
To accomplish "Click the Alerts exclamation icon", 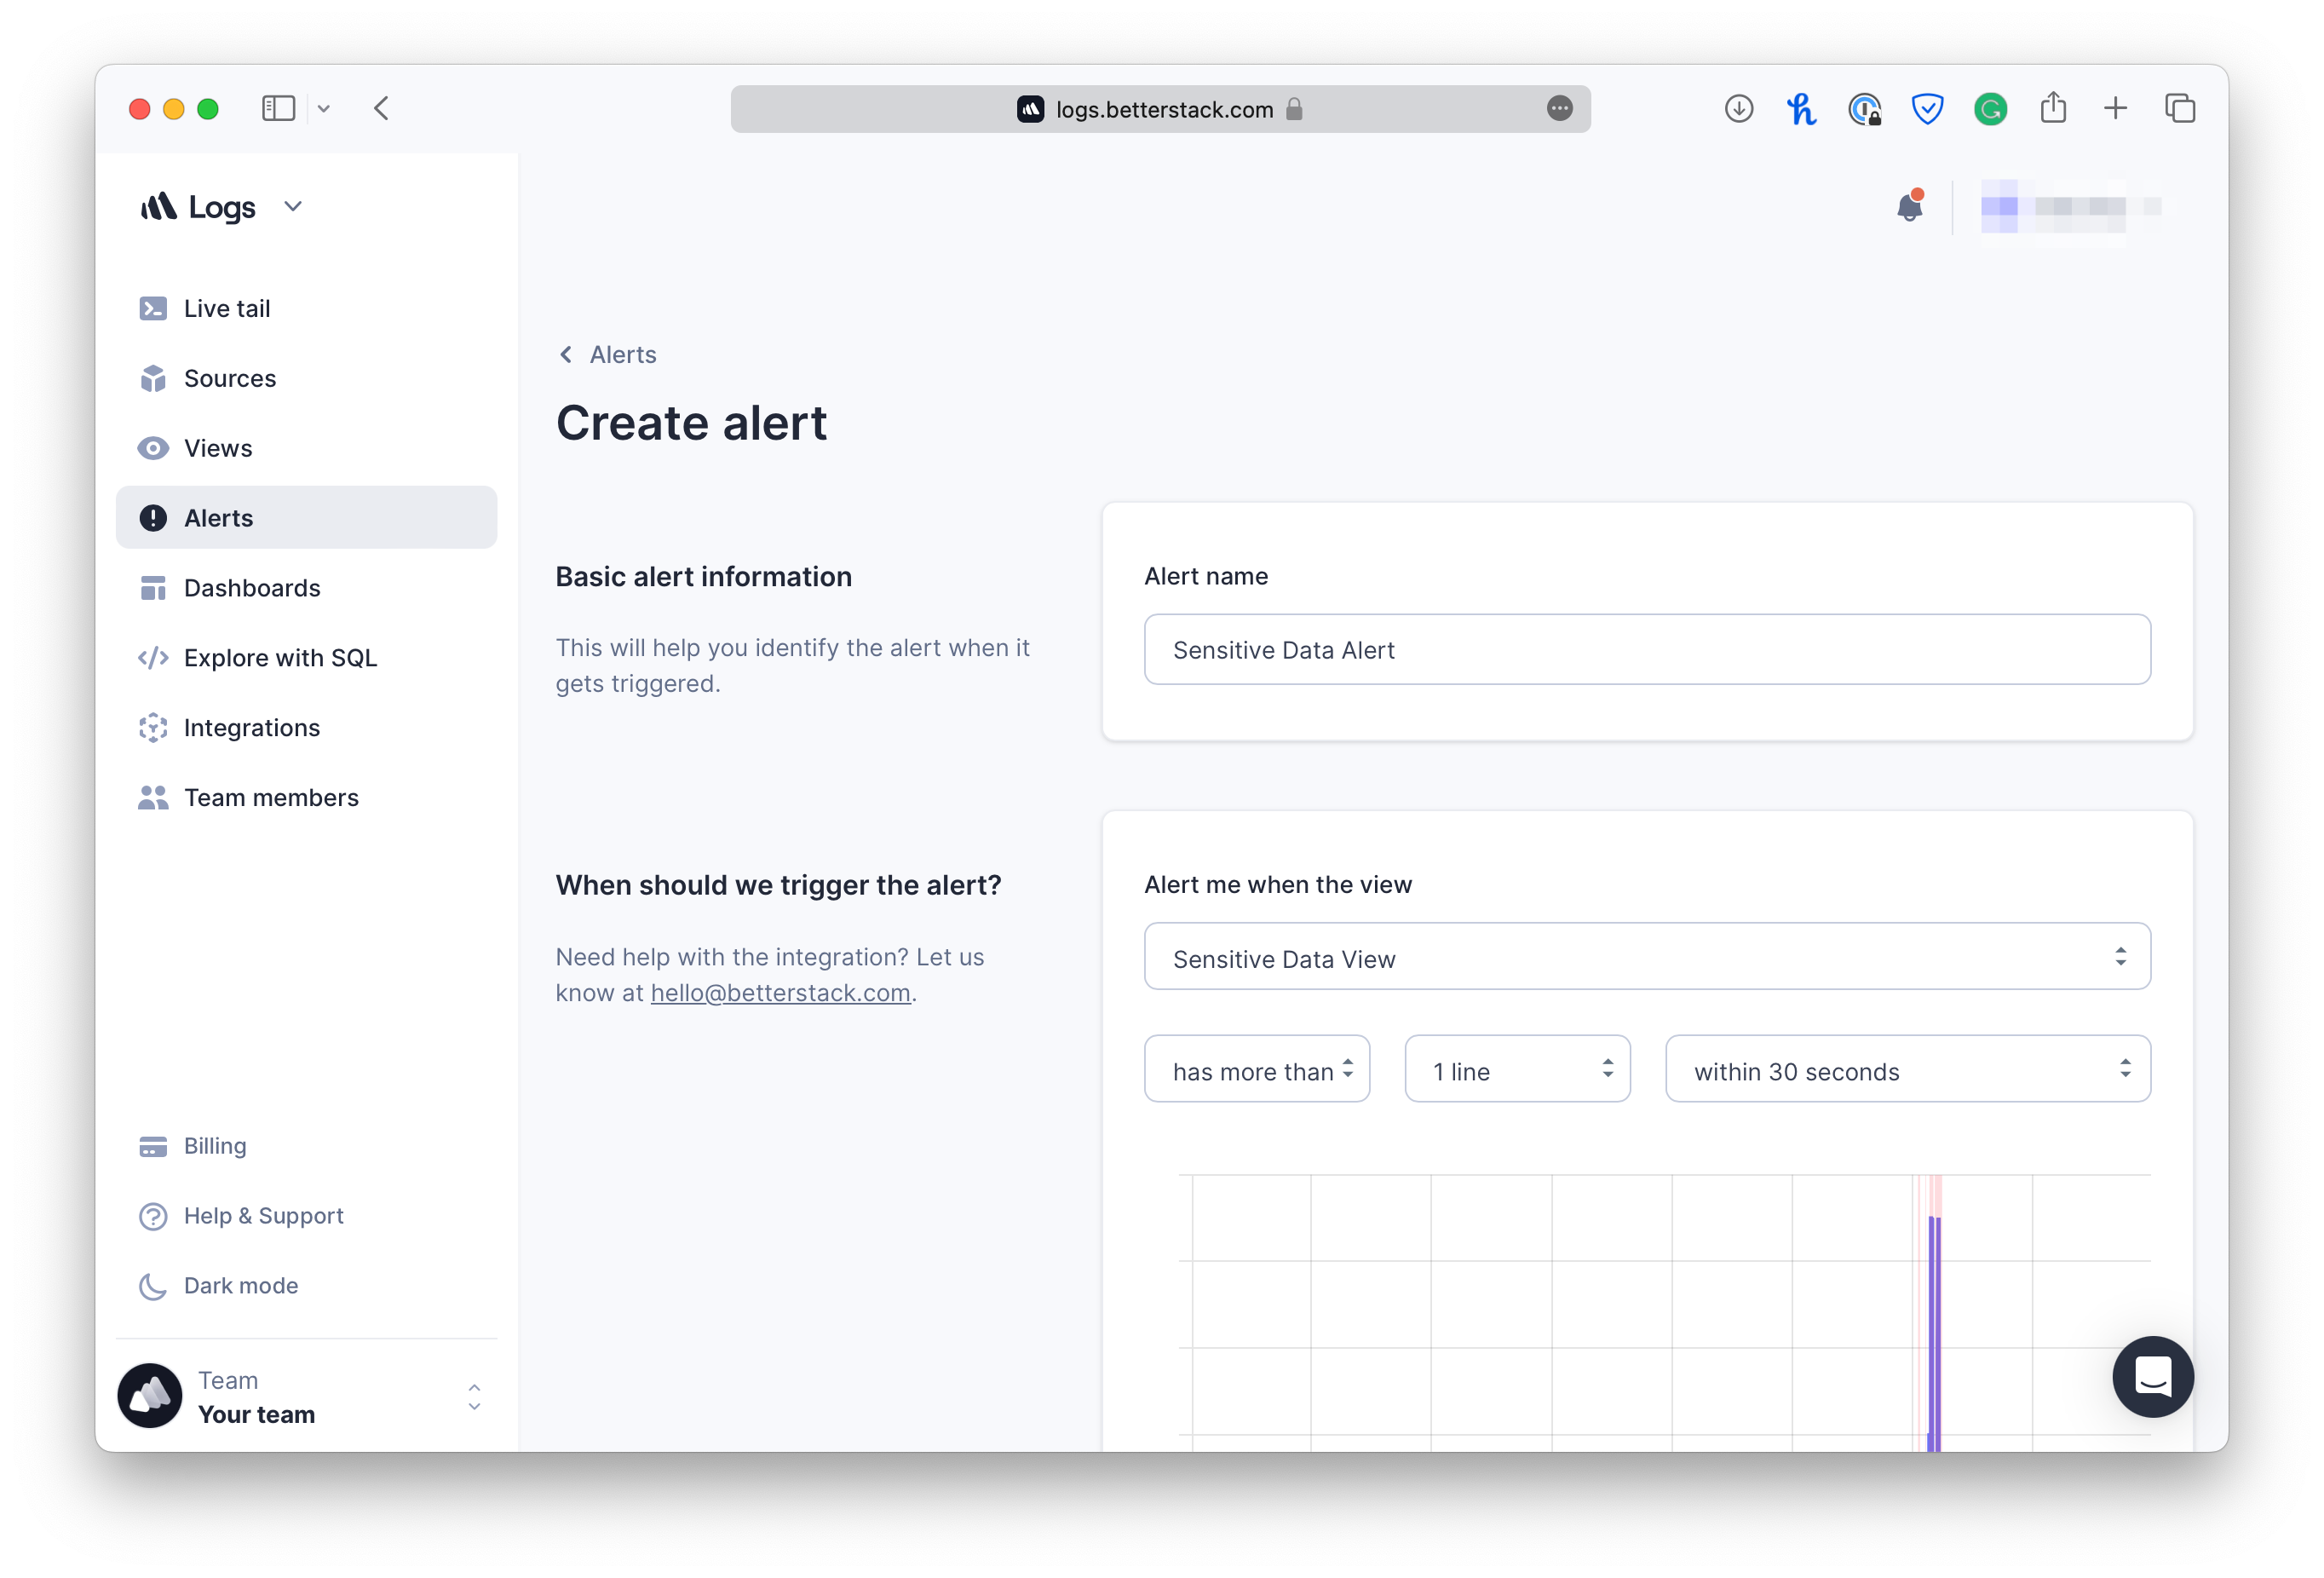I will [x=153, y=517].
